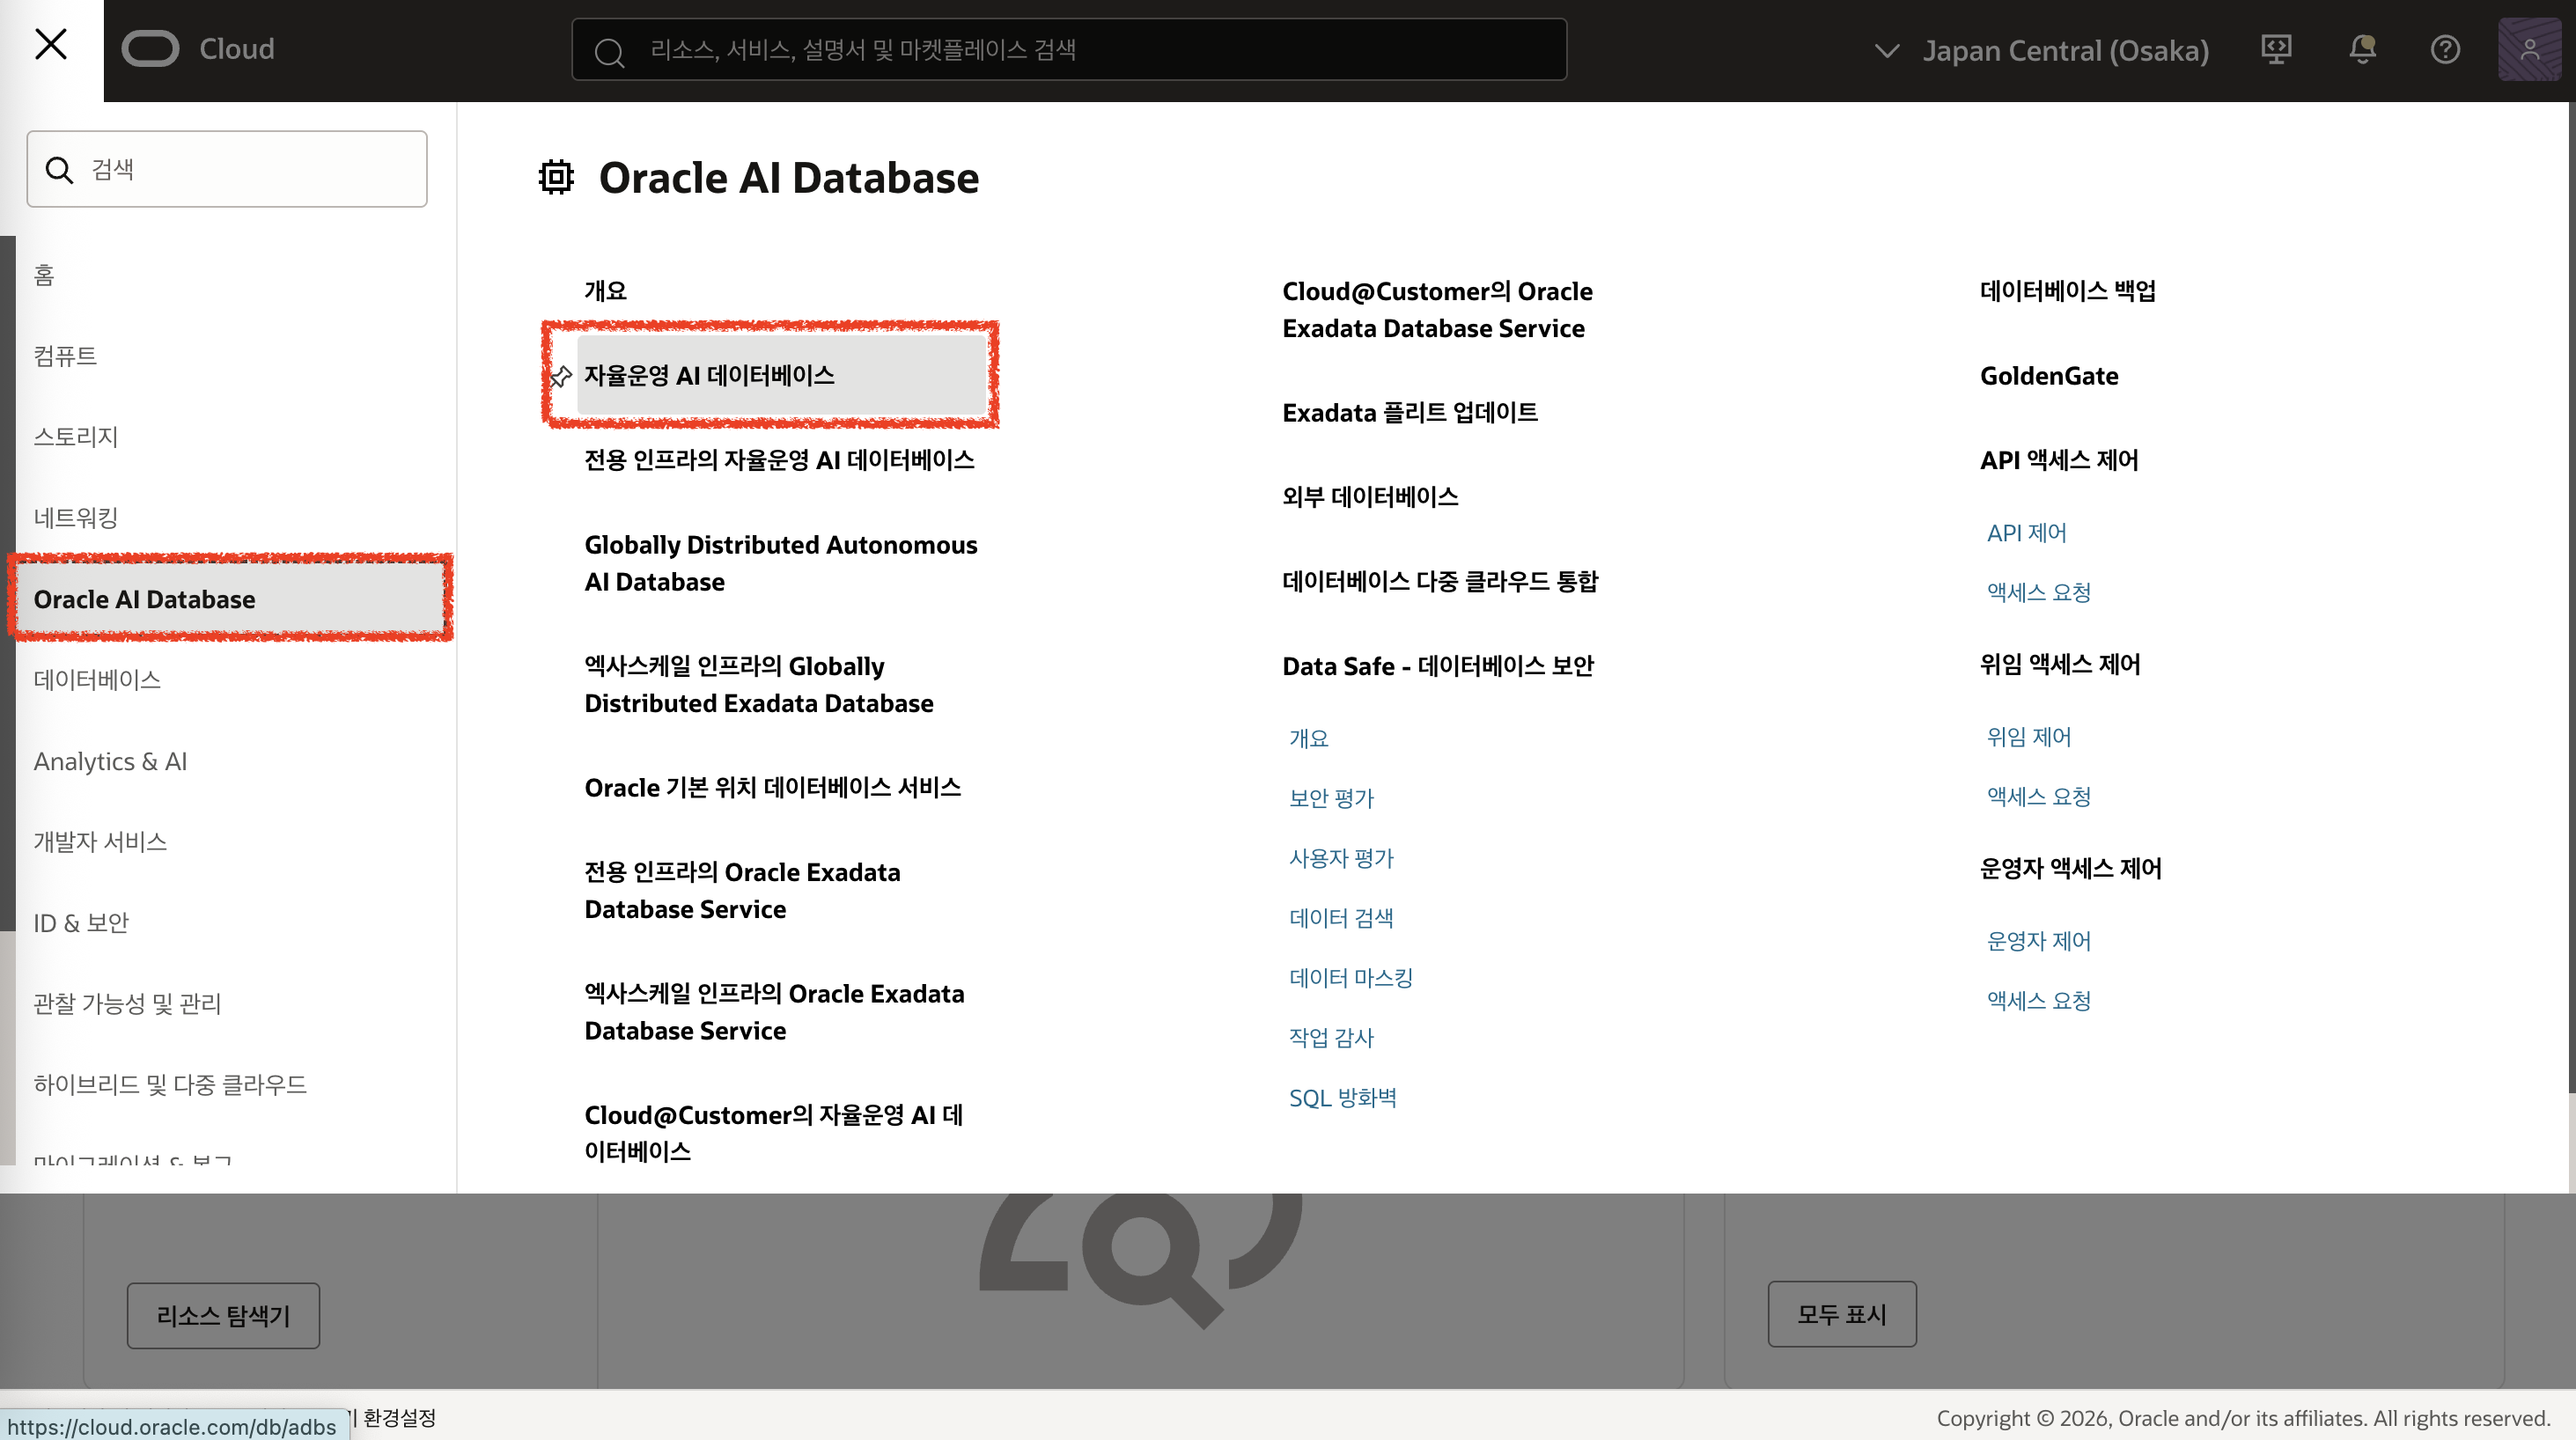Pin 자율운영 AI 데이터베이스 with the pin icon

tap(561, 376)
